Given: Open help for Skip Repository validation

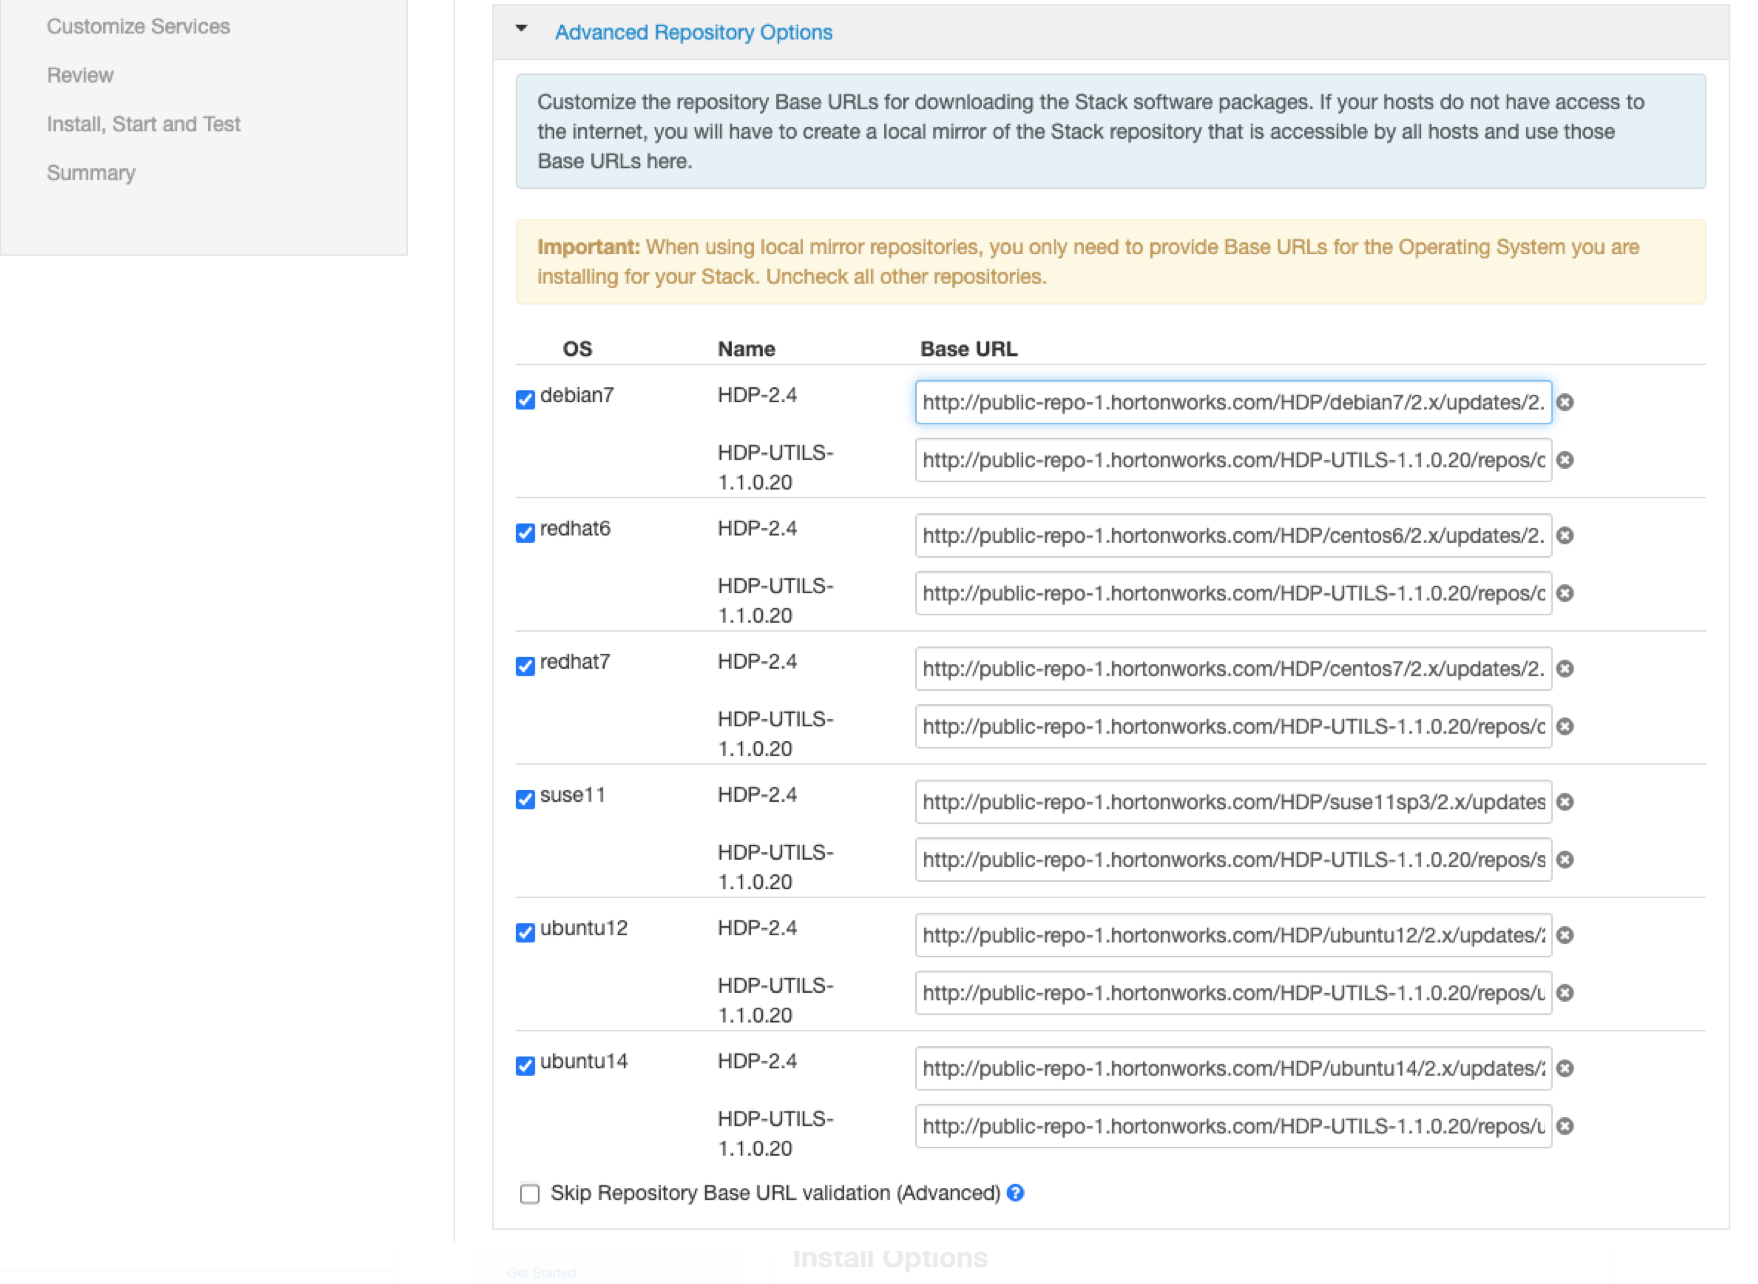Looking at the screenshot, I should pyautogui.click(x=1015, y=1193).
